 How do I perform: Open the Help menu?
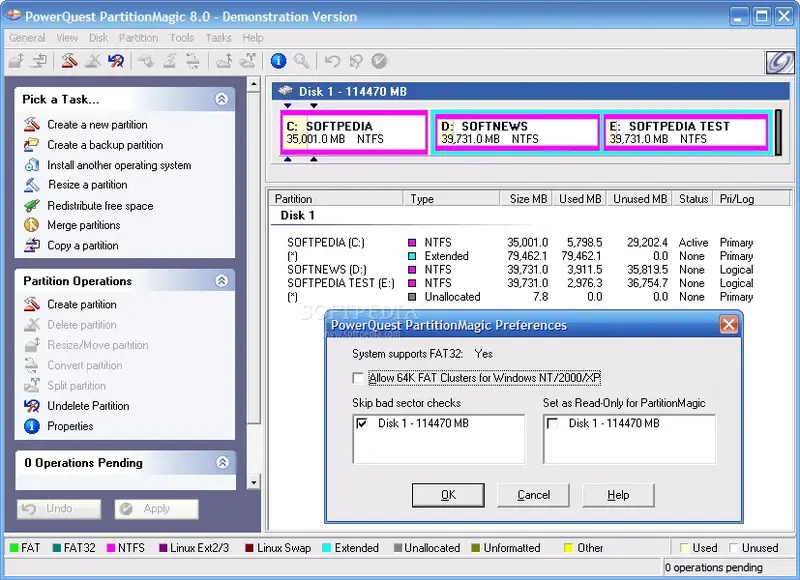(x=253, y=38)
